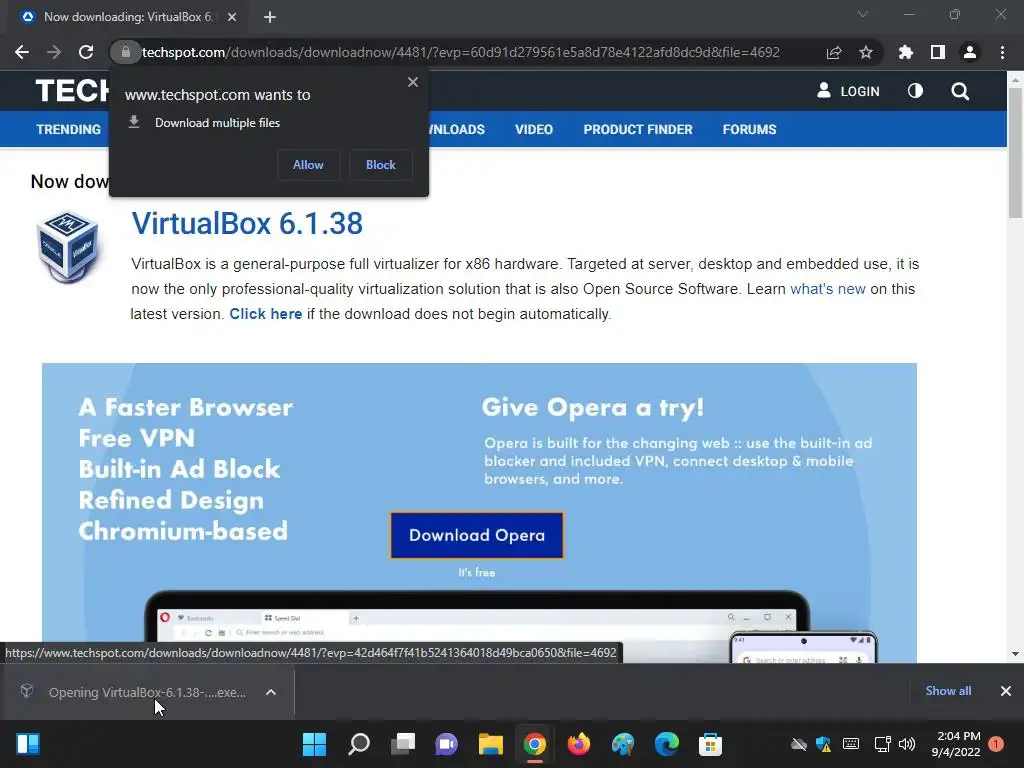This screenshot has width=1024, height=768.
Task: Open the what's new link
Action: 827,289
